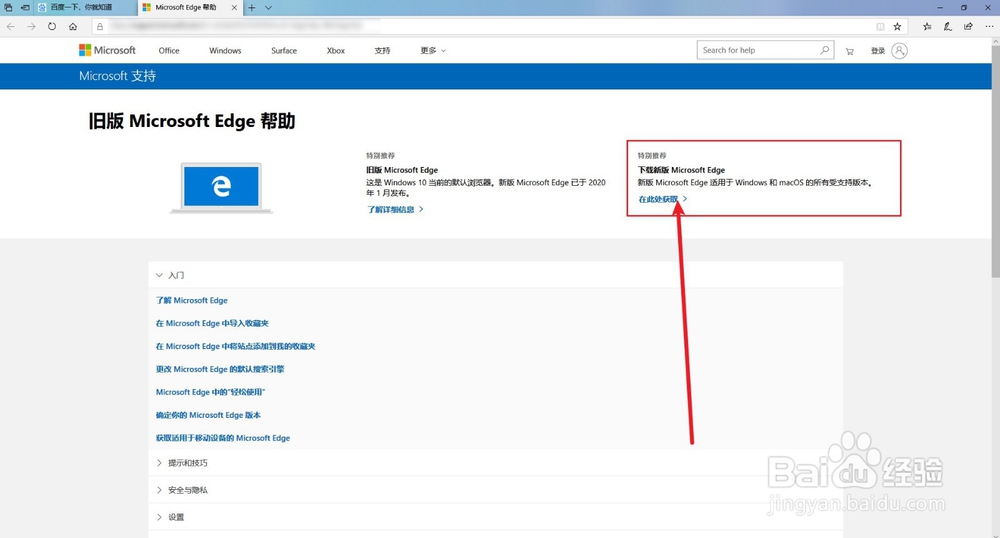
Task: Open Xbox in the site navigation
Action: tap(335, 50)
